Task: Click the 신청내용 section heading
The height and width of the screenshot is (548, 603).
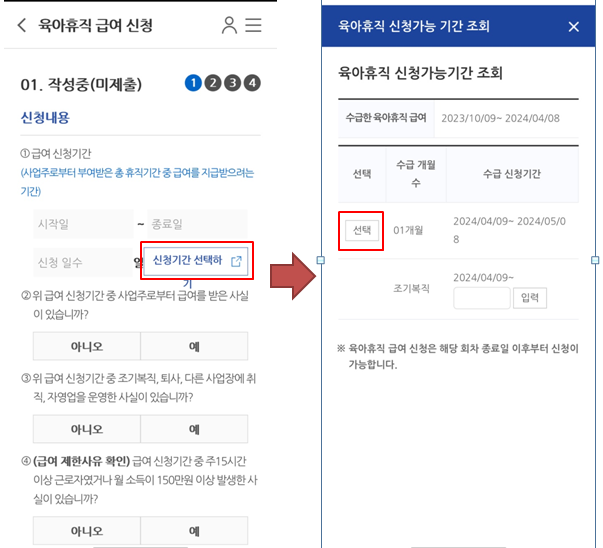Action: (x=45, y=118)
